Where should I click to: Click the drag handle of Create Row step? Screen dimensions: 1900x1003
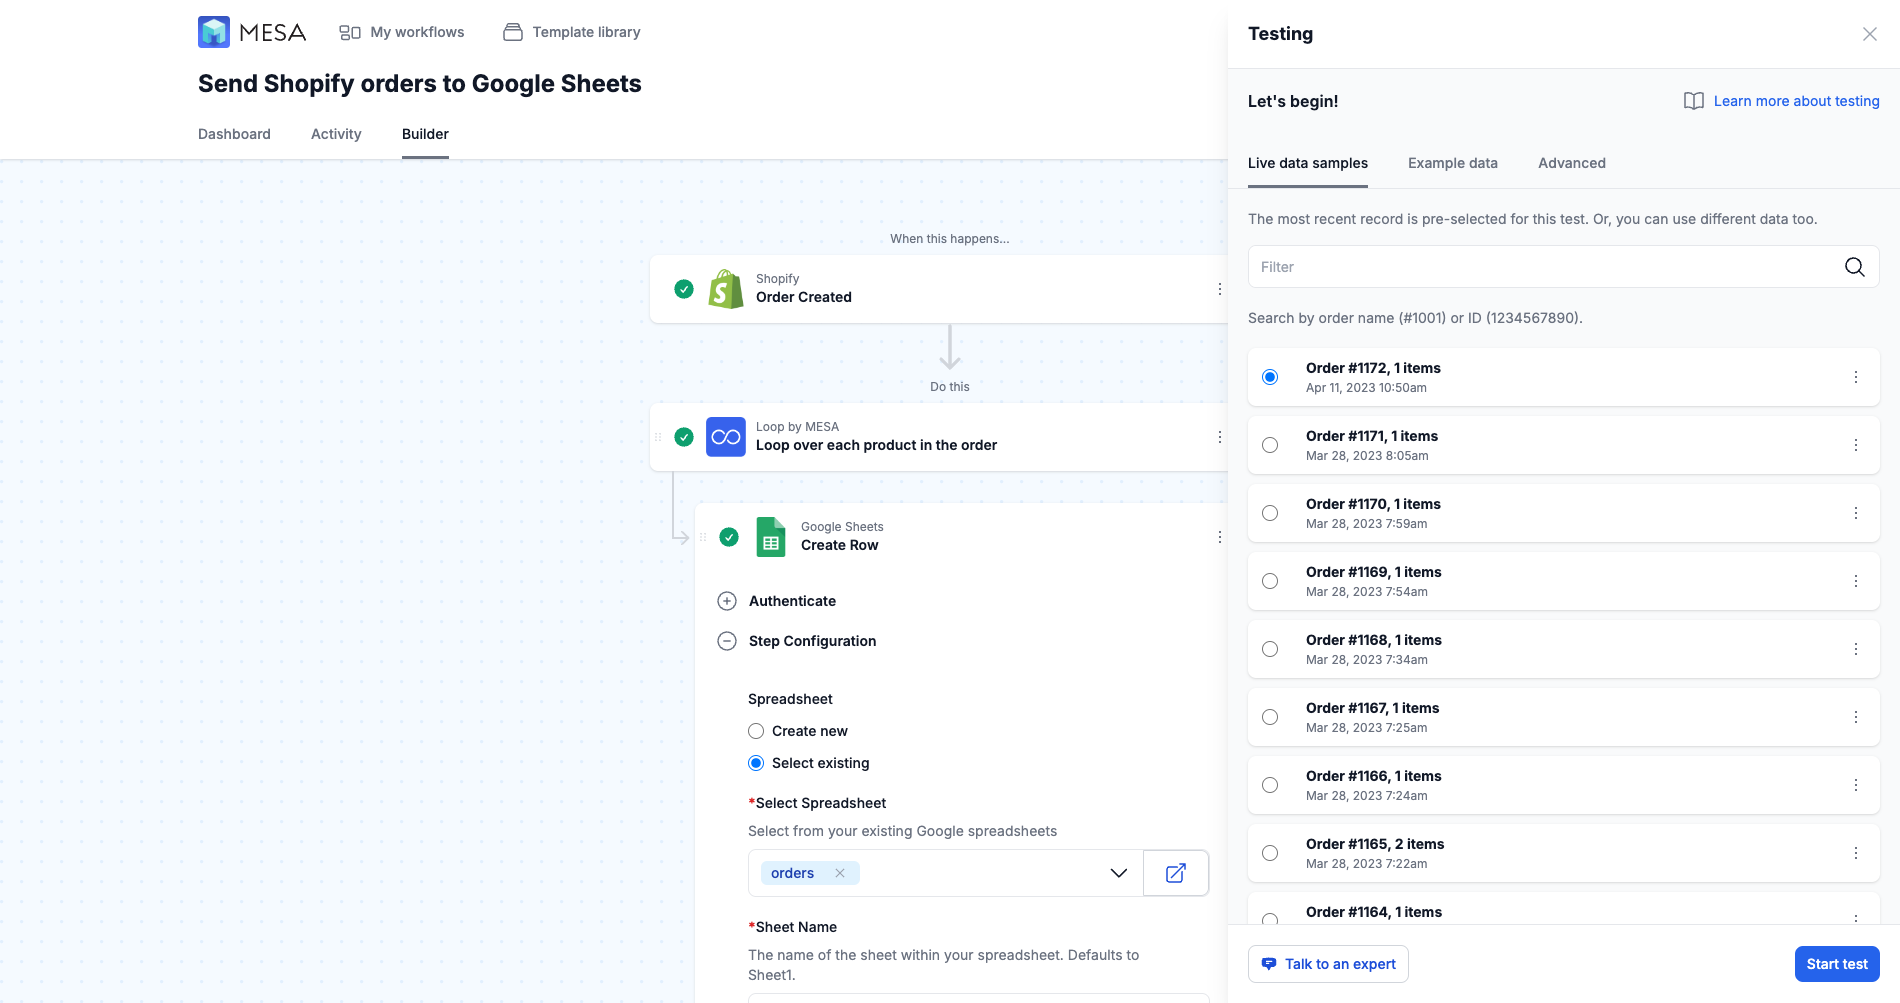tap(703, 537)
